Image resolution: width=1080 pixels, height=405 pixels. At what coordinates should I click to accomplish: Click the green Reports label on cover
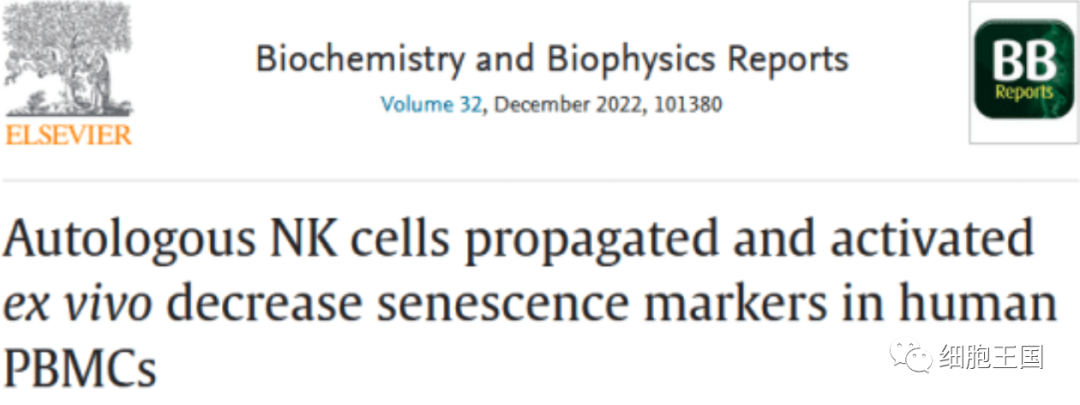(1022, 93)
